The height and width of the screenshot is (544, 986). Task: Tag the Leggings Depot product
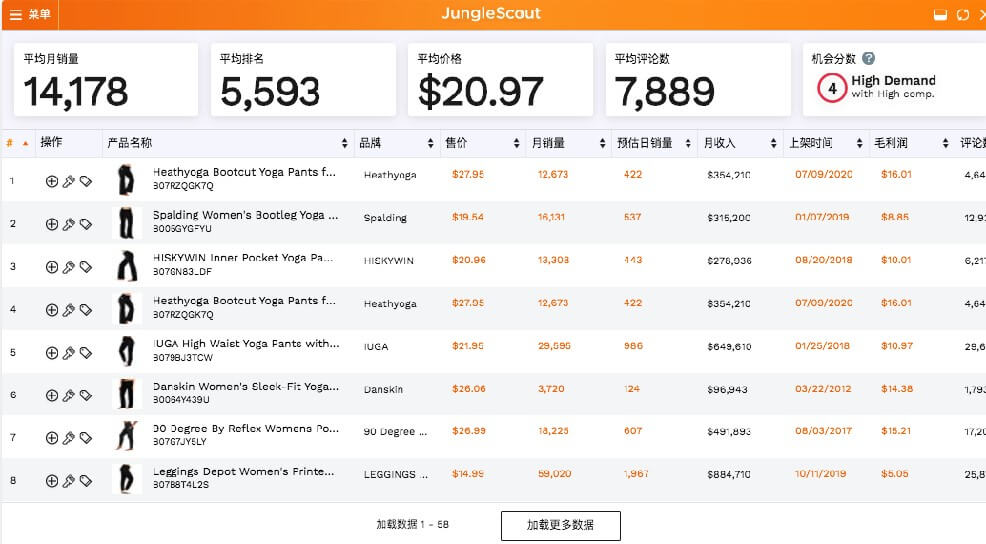click(x=86, y=480)
